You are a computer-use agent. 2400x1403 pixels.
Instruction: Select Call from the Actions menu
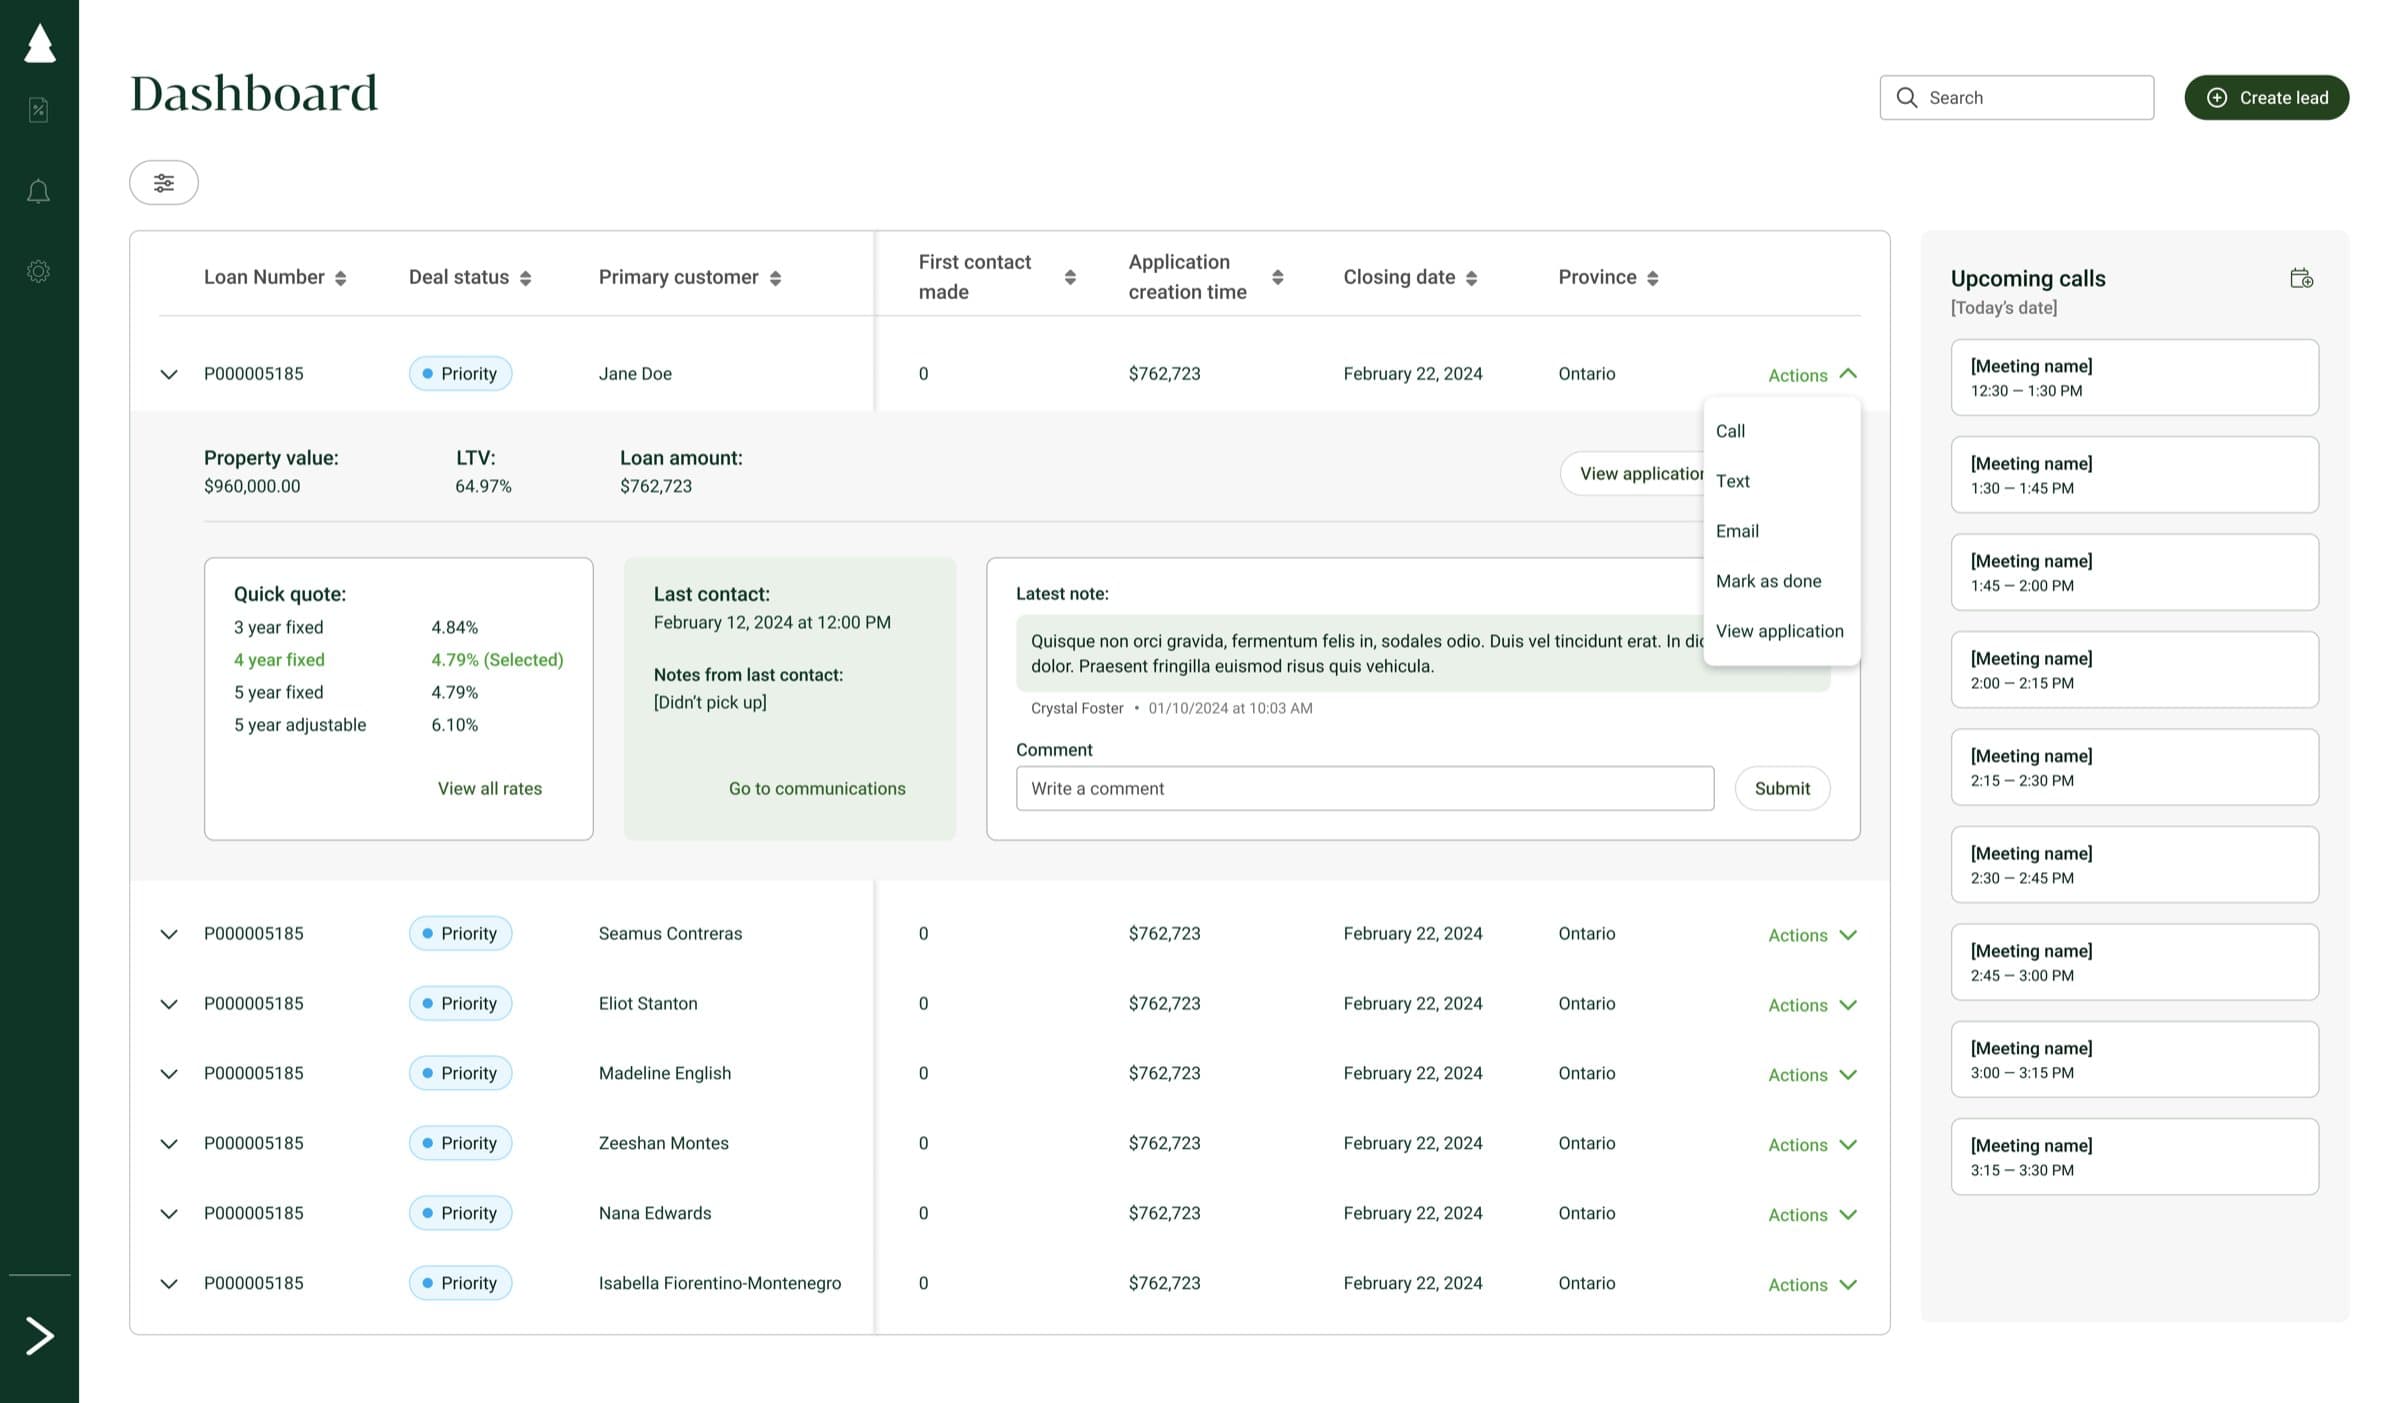(1730, 431)
